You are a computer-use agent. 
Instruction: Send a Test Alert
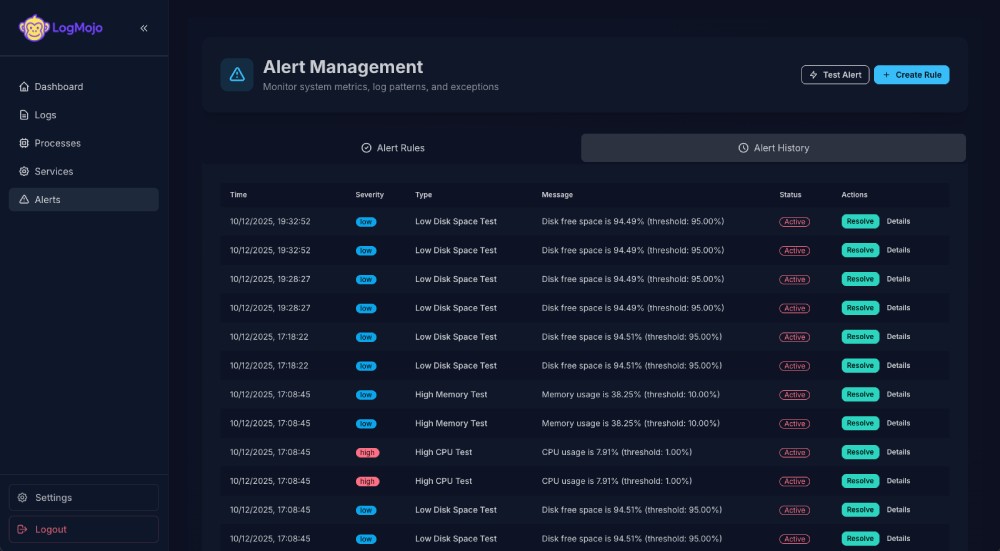835,75
